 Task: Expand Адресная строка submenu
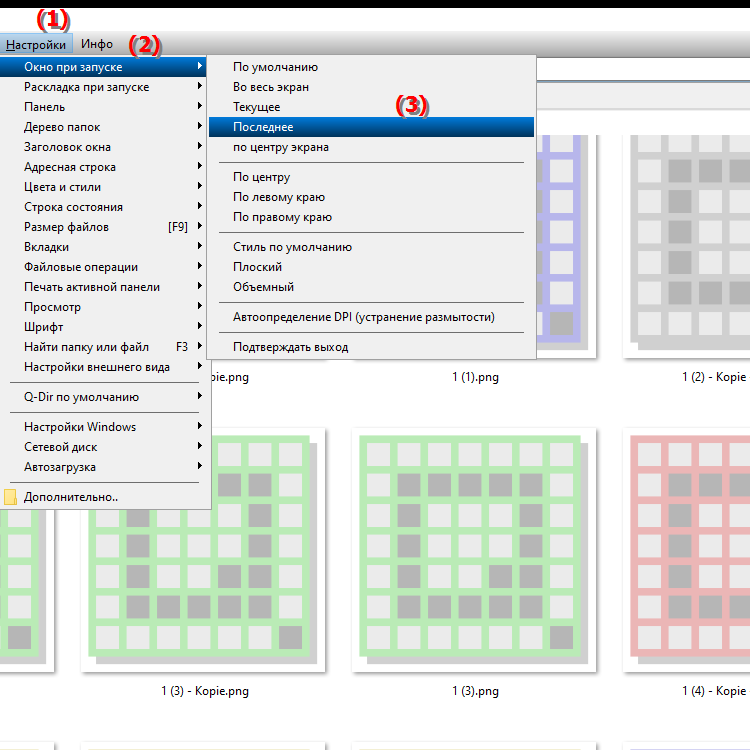point(103,167)
